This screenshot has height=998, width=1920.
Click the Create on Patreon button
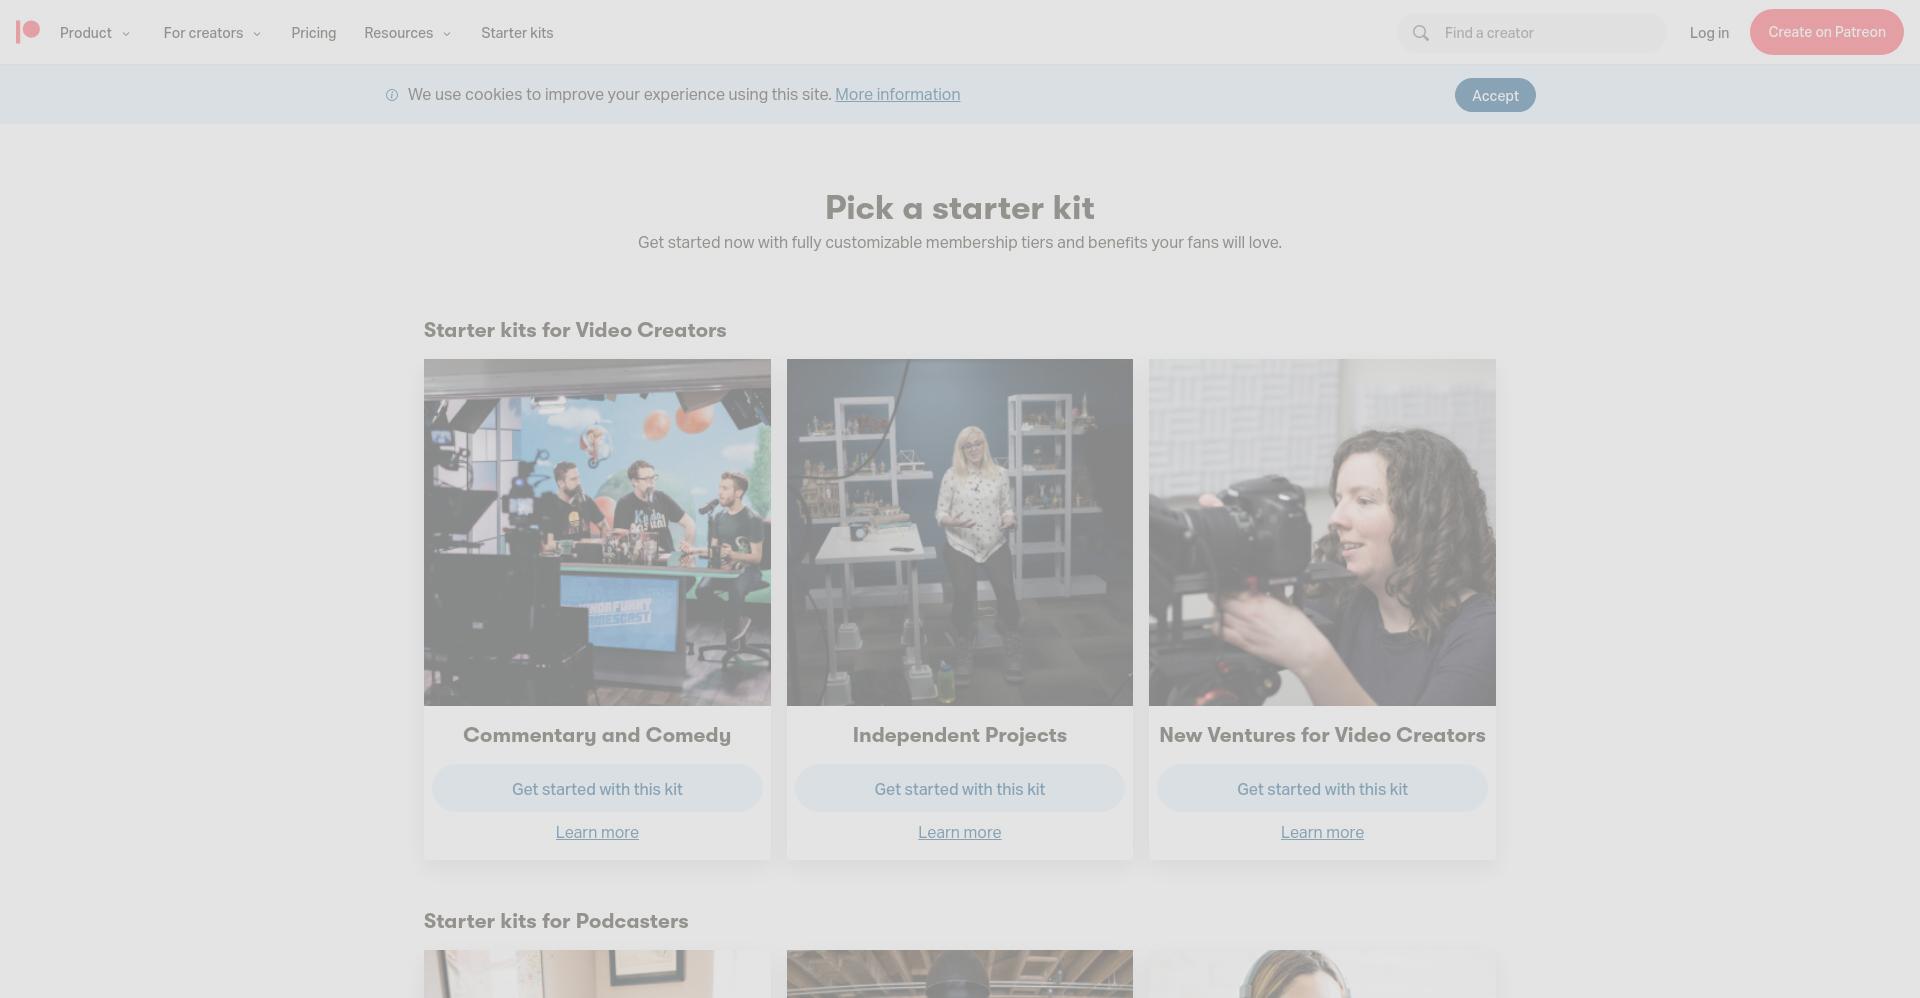(1826, 32)
